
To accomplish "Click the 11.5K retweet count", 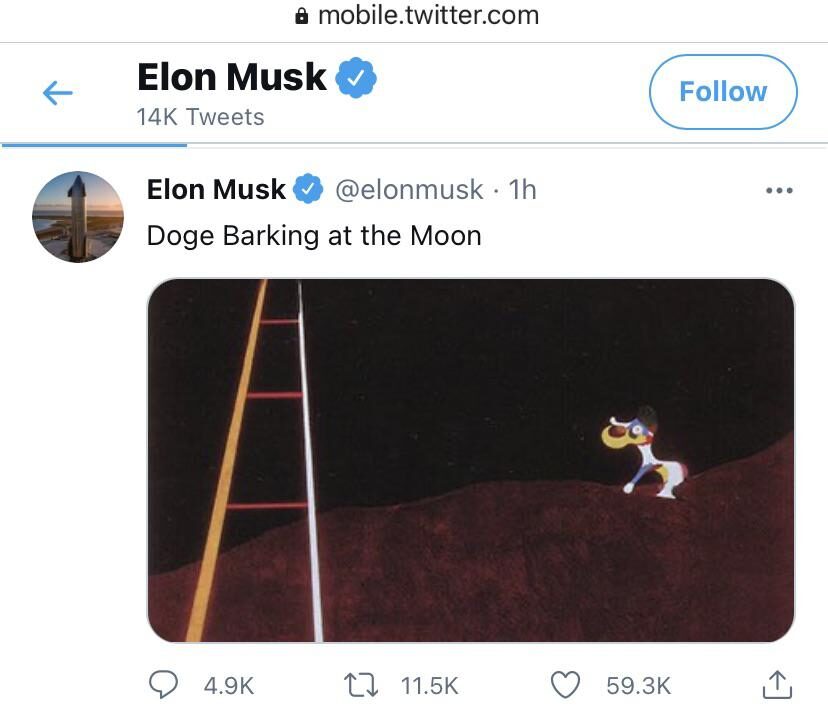I will [x=429, y=686].
